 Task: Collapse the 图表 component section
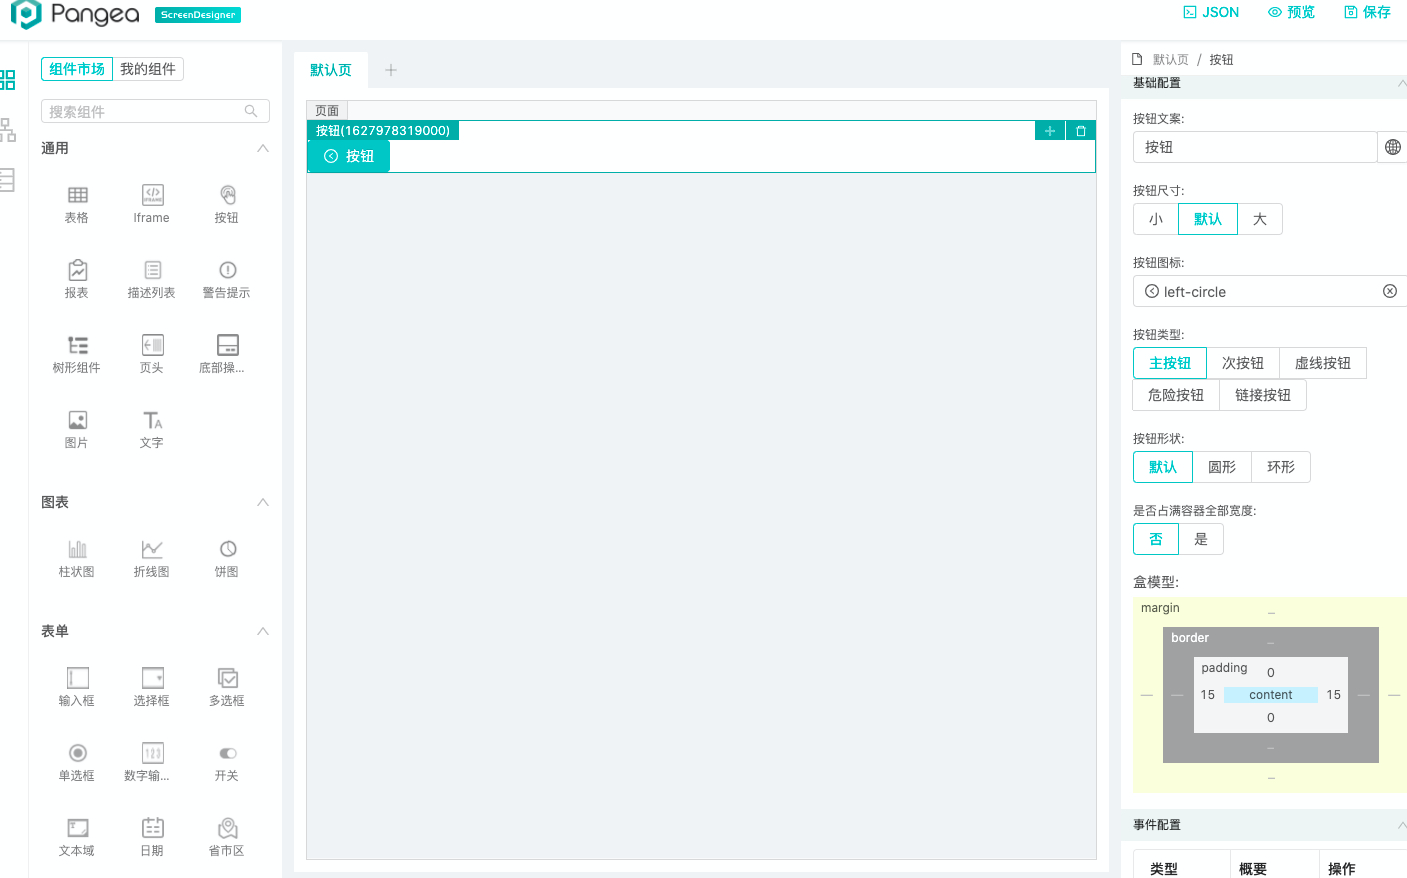click(263, 502)
